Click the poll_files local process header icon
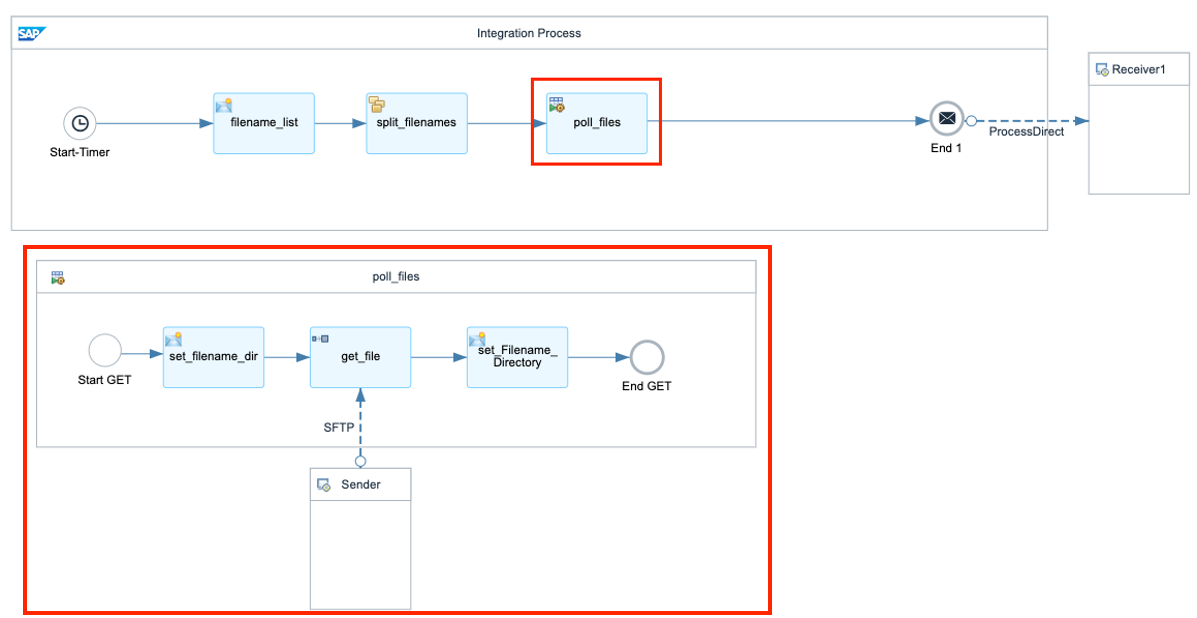This screenshot has height=618, width=1197. tap(58, 277)
